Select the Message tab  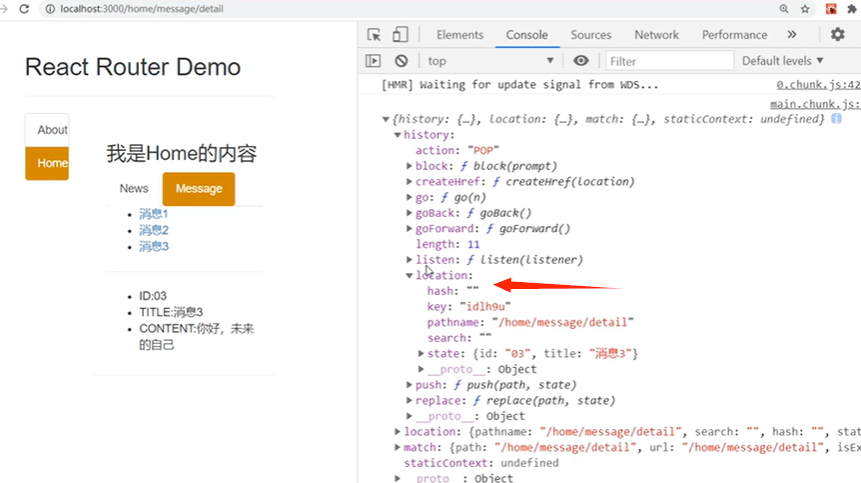[199, 189]
